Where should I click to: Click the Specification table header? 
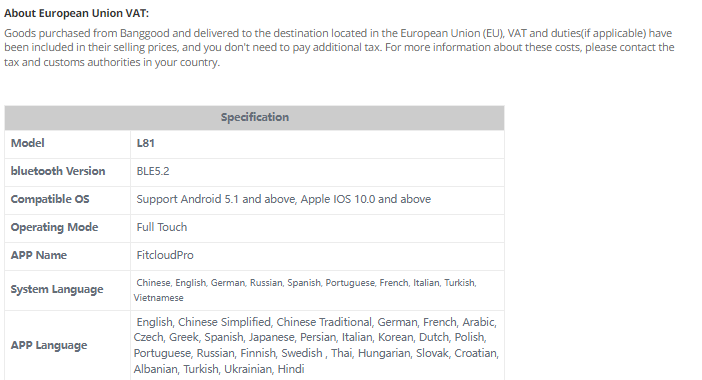(254, 117)
